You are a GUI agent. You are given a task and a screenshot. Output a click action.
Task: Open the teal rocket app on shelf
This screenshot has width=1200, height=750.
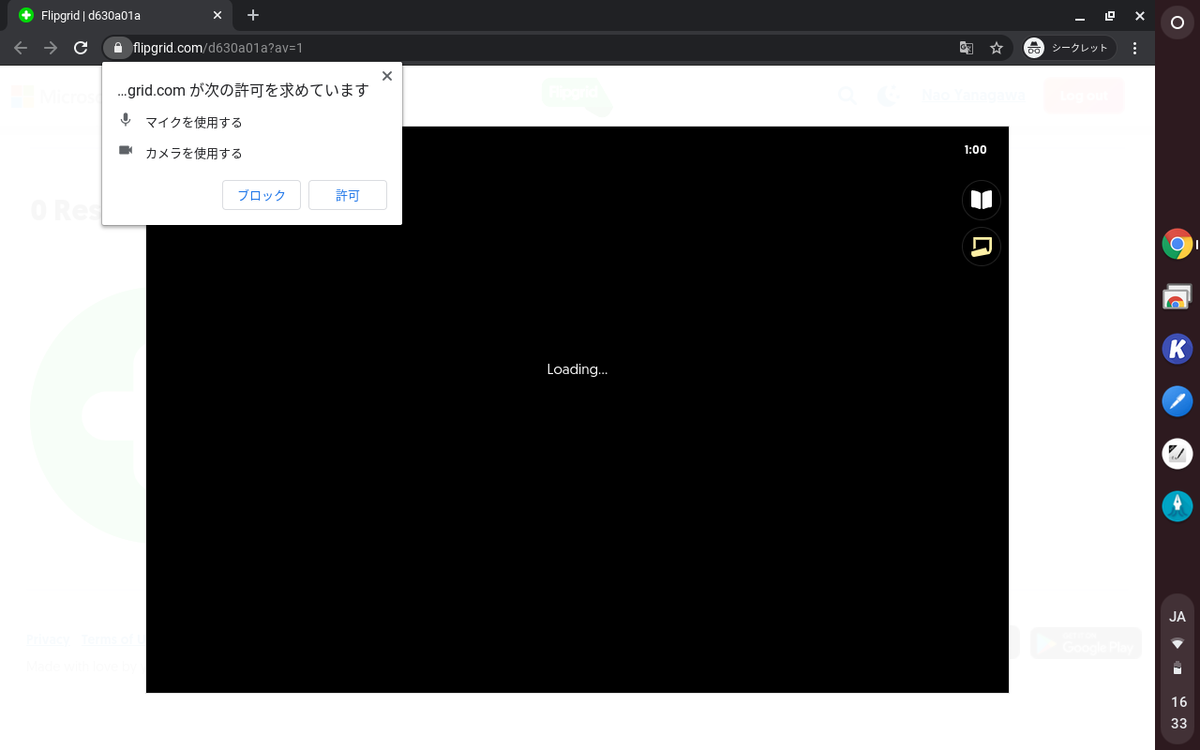pos(1177,506)
